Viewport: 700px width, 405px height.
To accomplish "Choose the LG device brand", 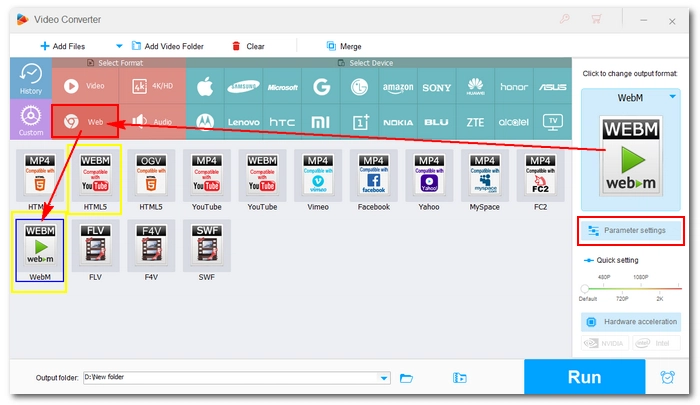I will [359, 87].
